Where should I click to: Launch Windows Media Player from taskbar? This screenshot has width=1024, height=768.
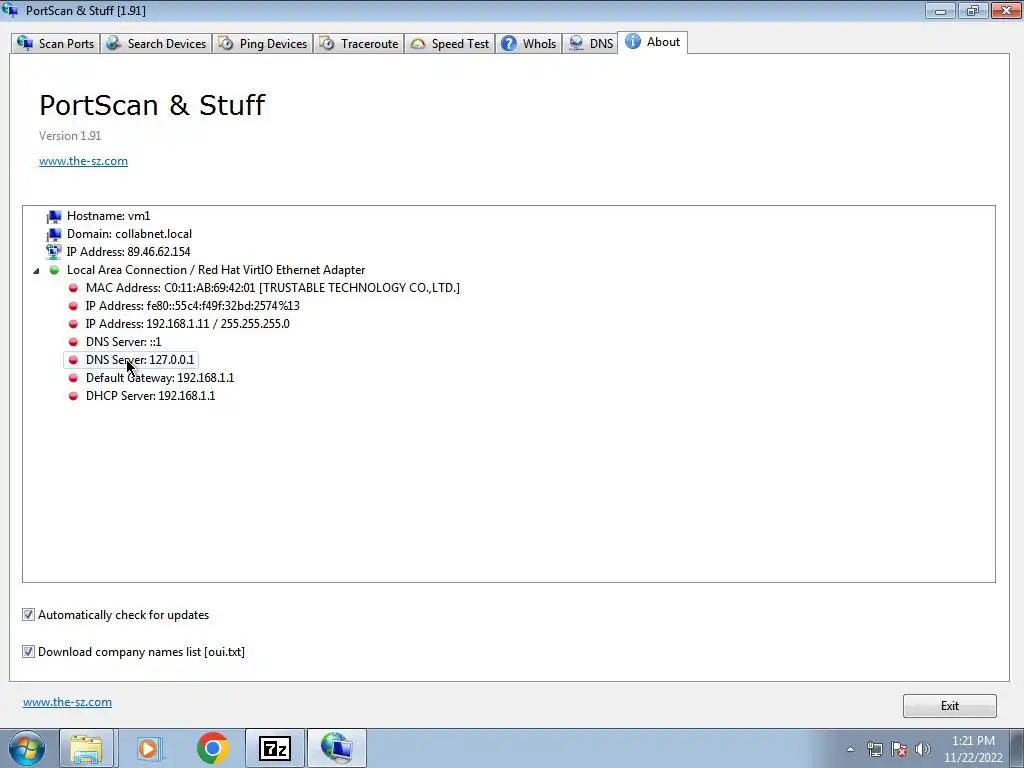pos(150,748)
